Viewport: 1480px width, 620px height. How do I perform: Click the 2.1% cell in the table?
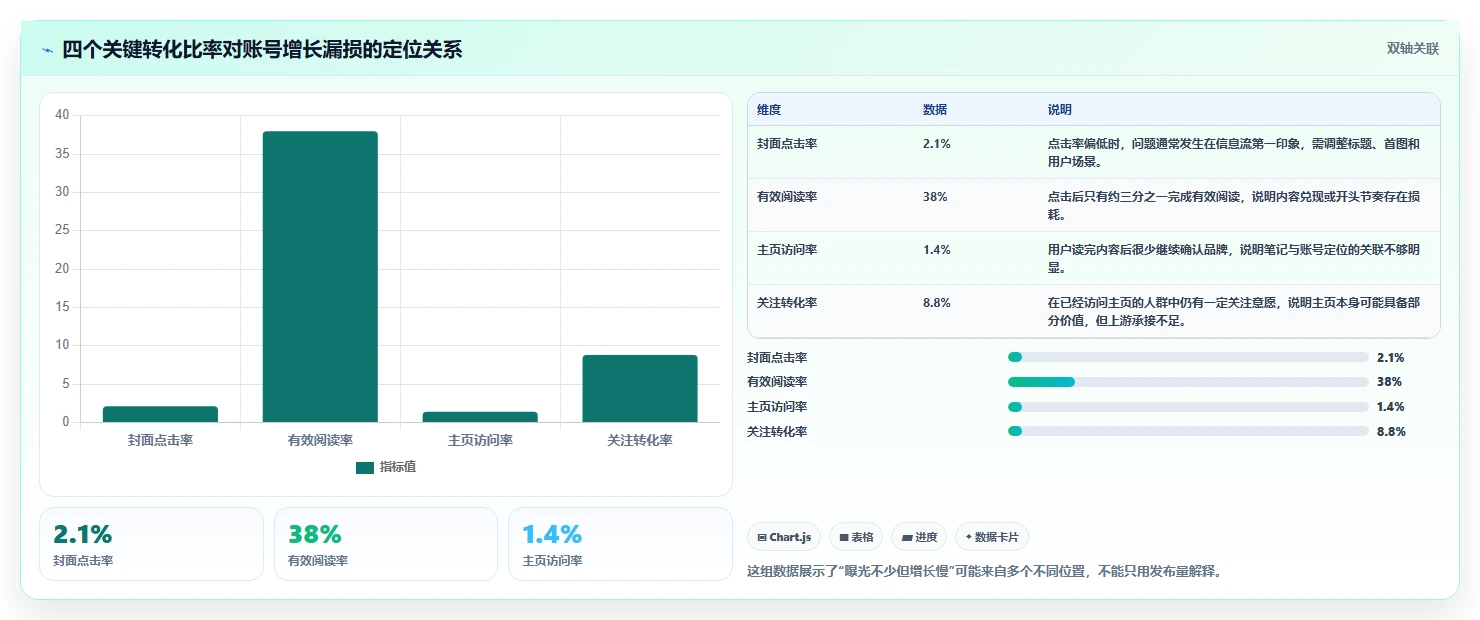pyautogui.click(x=937, y=144)
